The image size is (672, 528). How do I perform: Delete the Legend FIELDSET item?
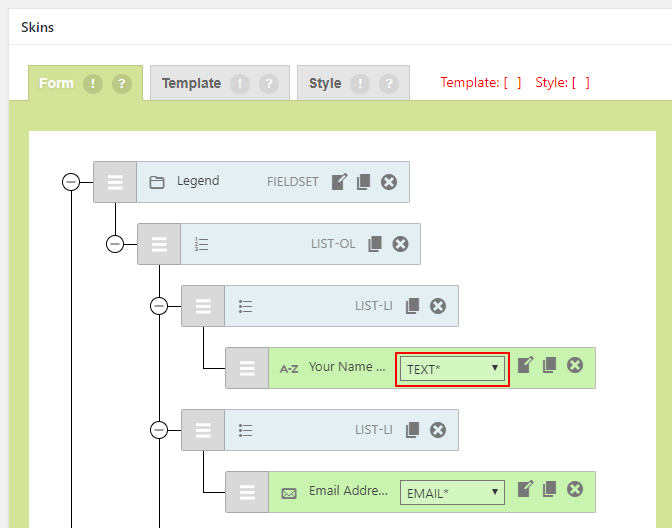389,182
